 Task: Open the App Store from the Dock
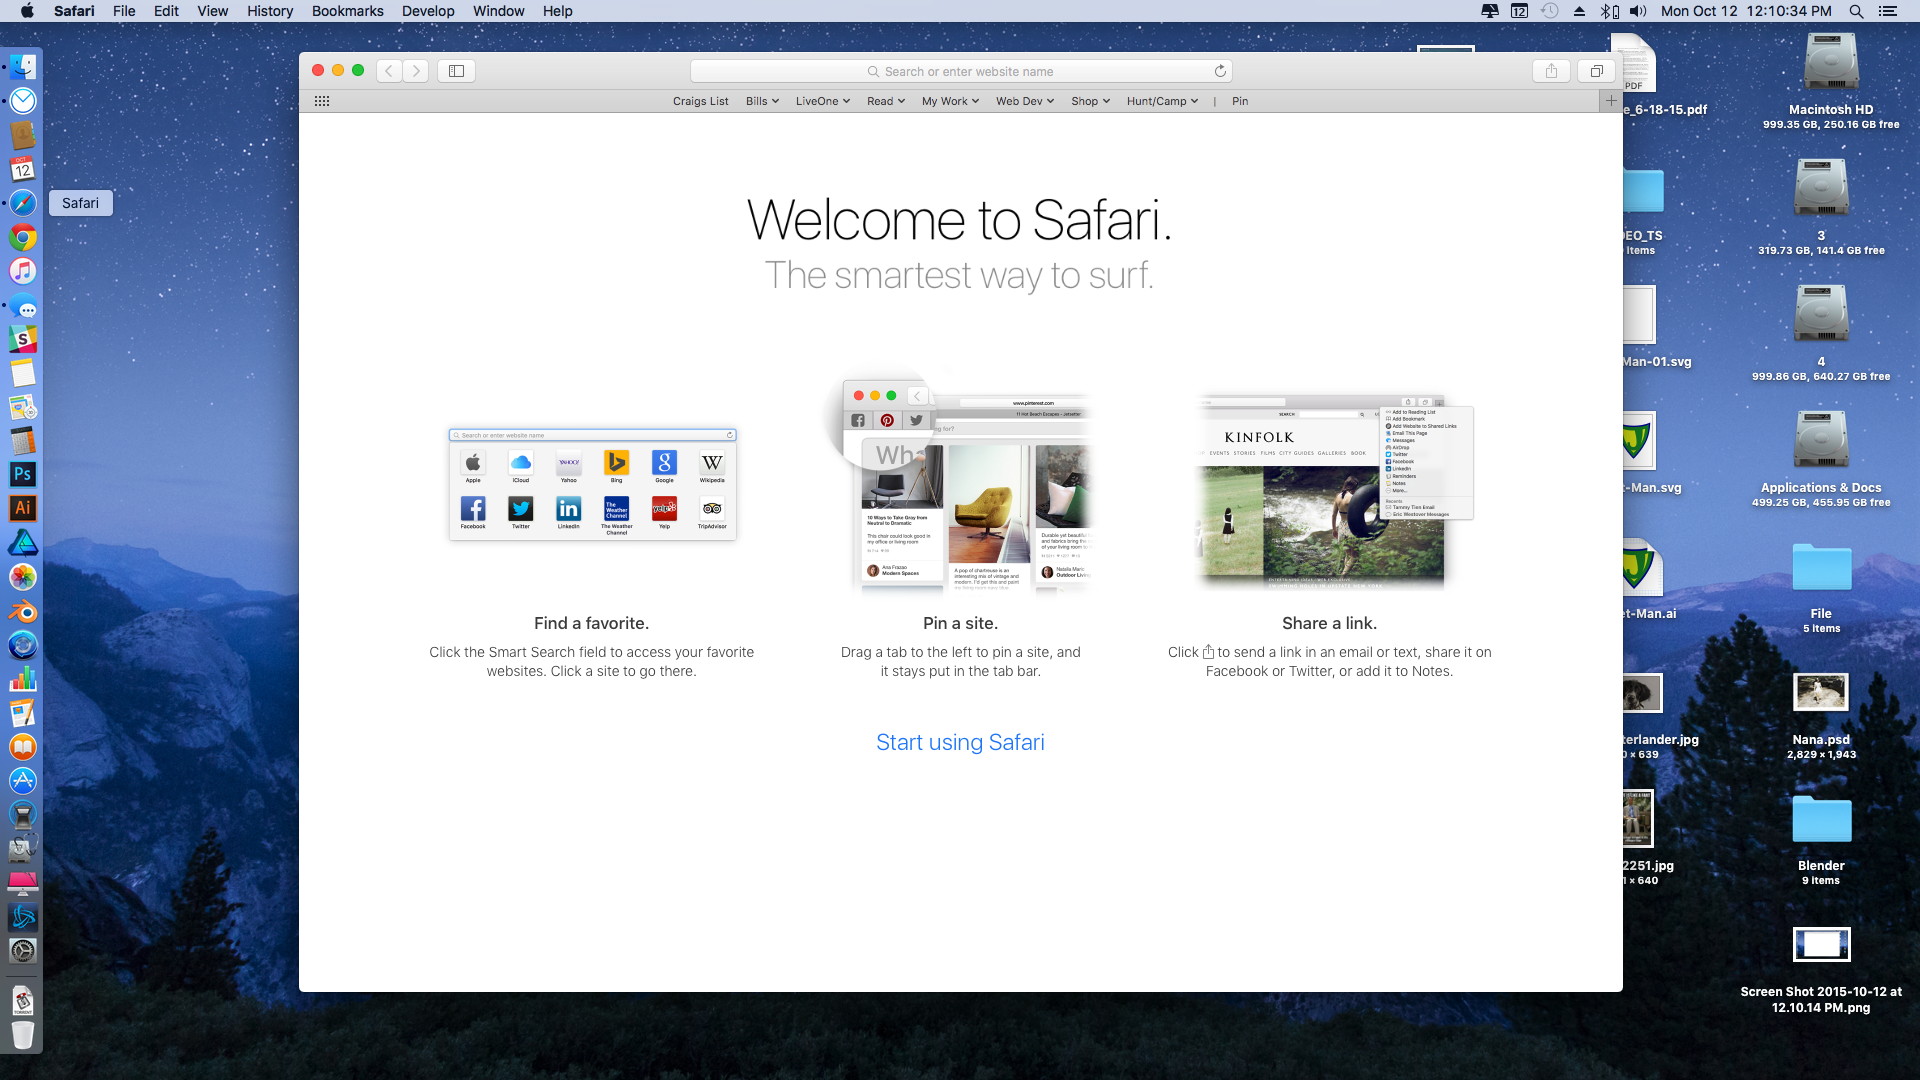pyautogui.click(x=23, y=781)
